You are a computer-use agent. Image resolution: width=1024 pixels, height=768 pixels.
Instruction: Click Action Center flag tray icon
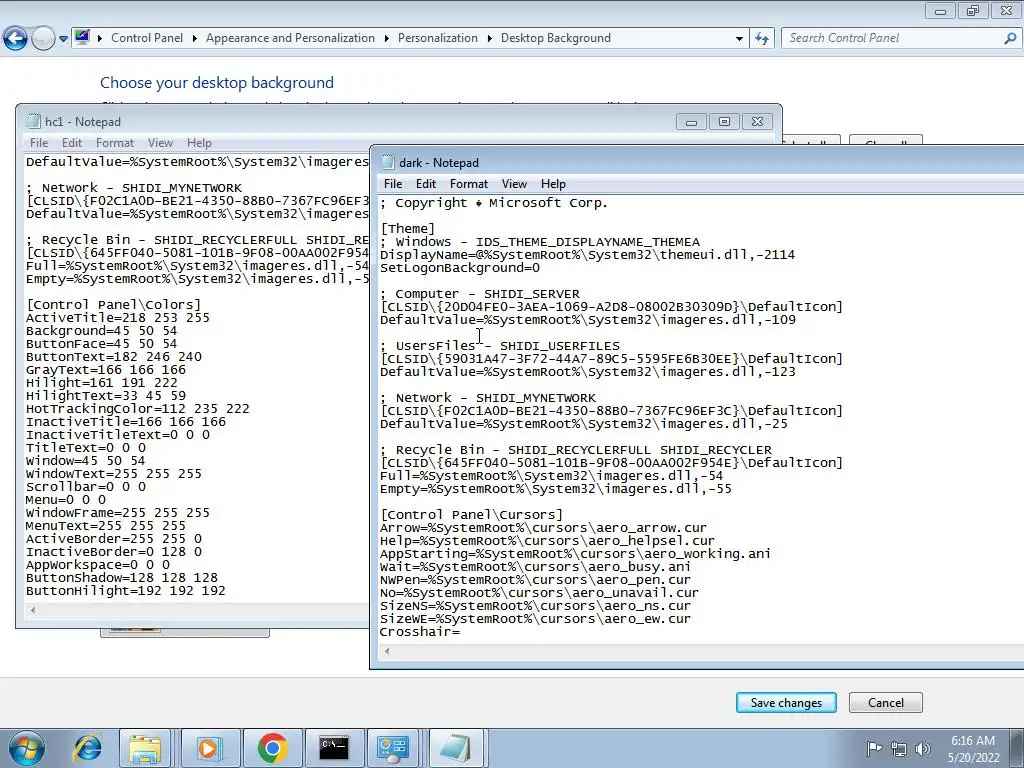point(874,748)
